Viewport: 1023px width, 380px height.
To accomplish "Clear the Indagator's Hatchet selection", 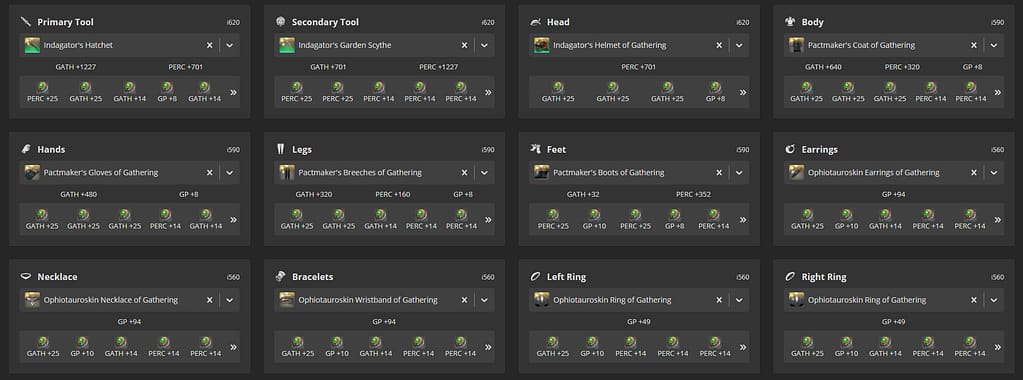I will pyautogui.click(x=209, y=45).
